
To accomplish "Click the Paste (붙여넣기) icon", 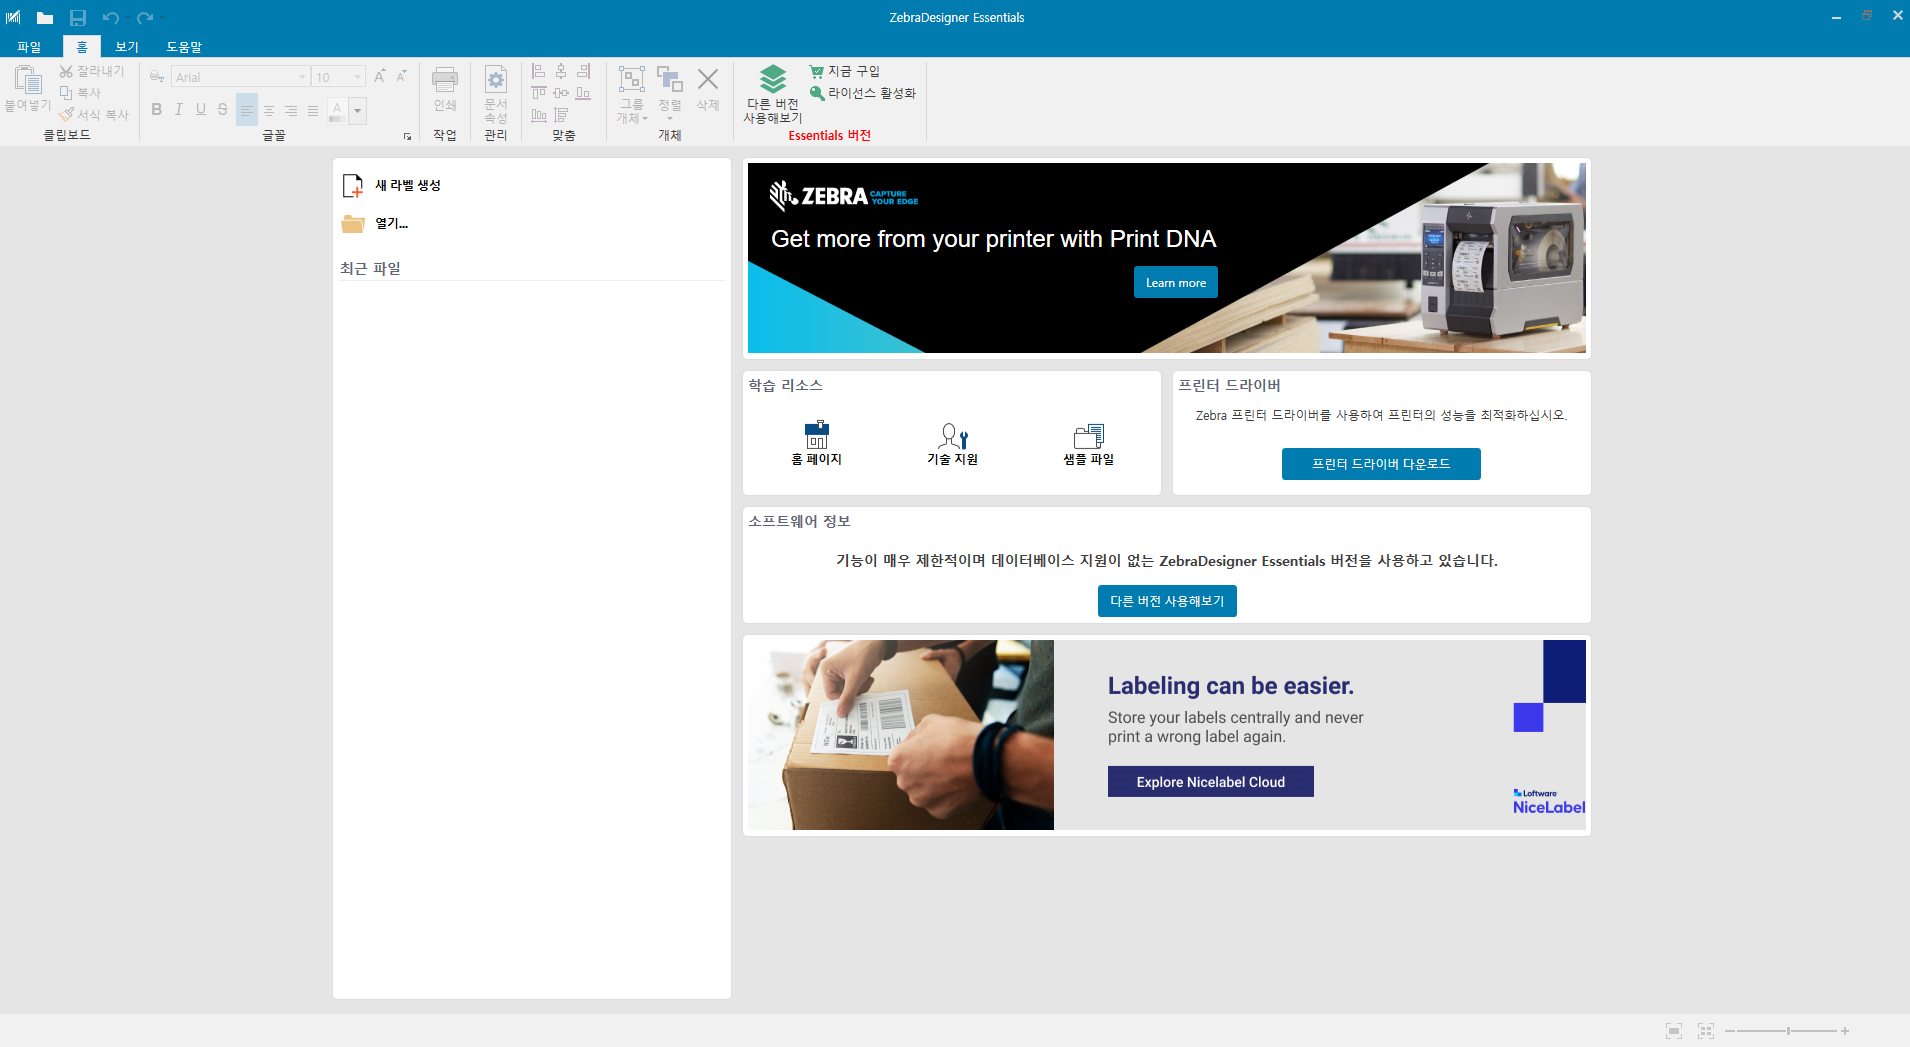I will [x=28, y=80].
